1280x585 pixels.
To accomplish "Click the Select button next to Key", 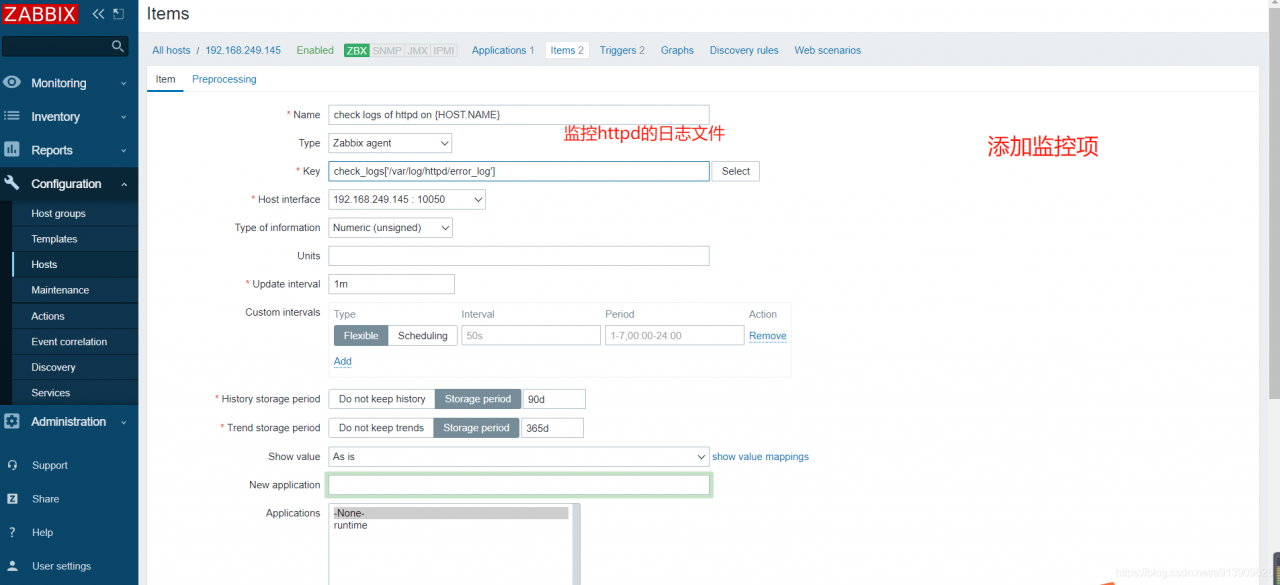I will (736, 171).
